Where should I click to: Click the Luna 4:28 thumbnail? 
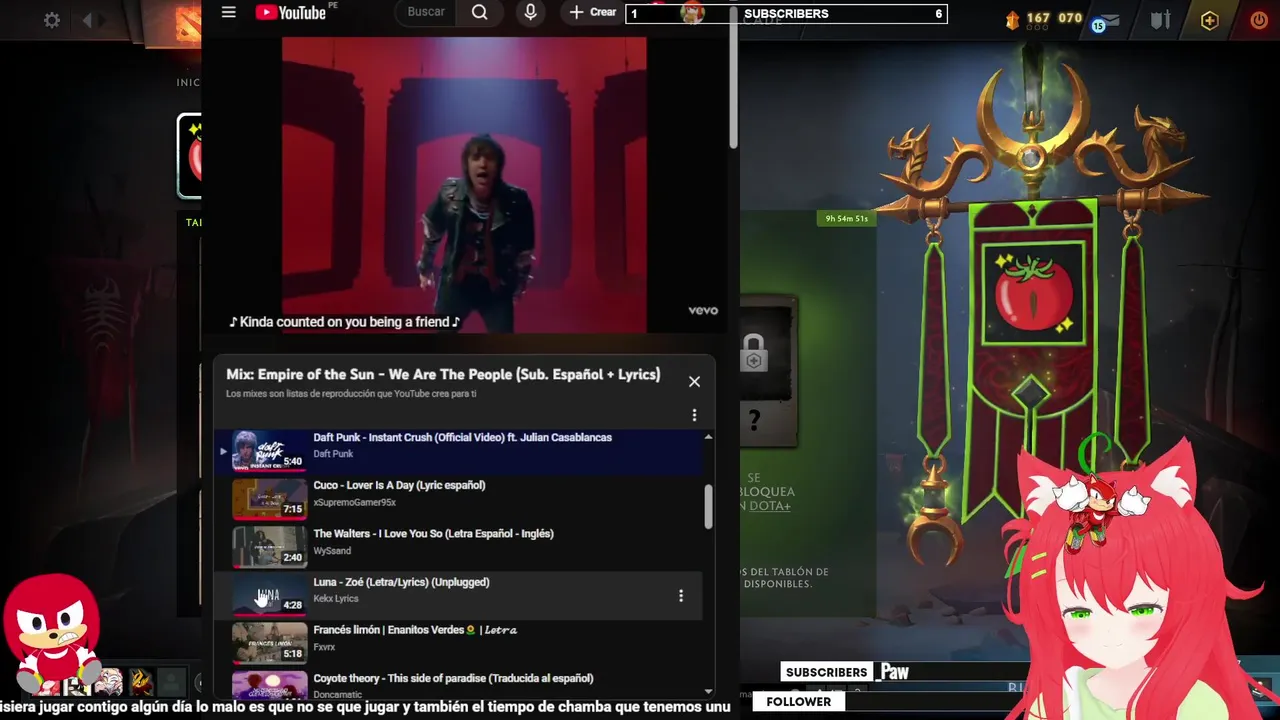(270, 595)
